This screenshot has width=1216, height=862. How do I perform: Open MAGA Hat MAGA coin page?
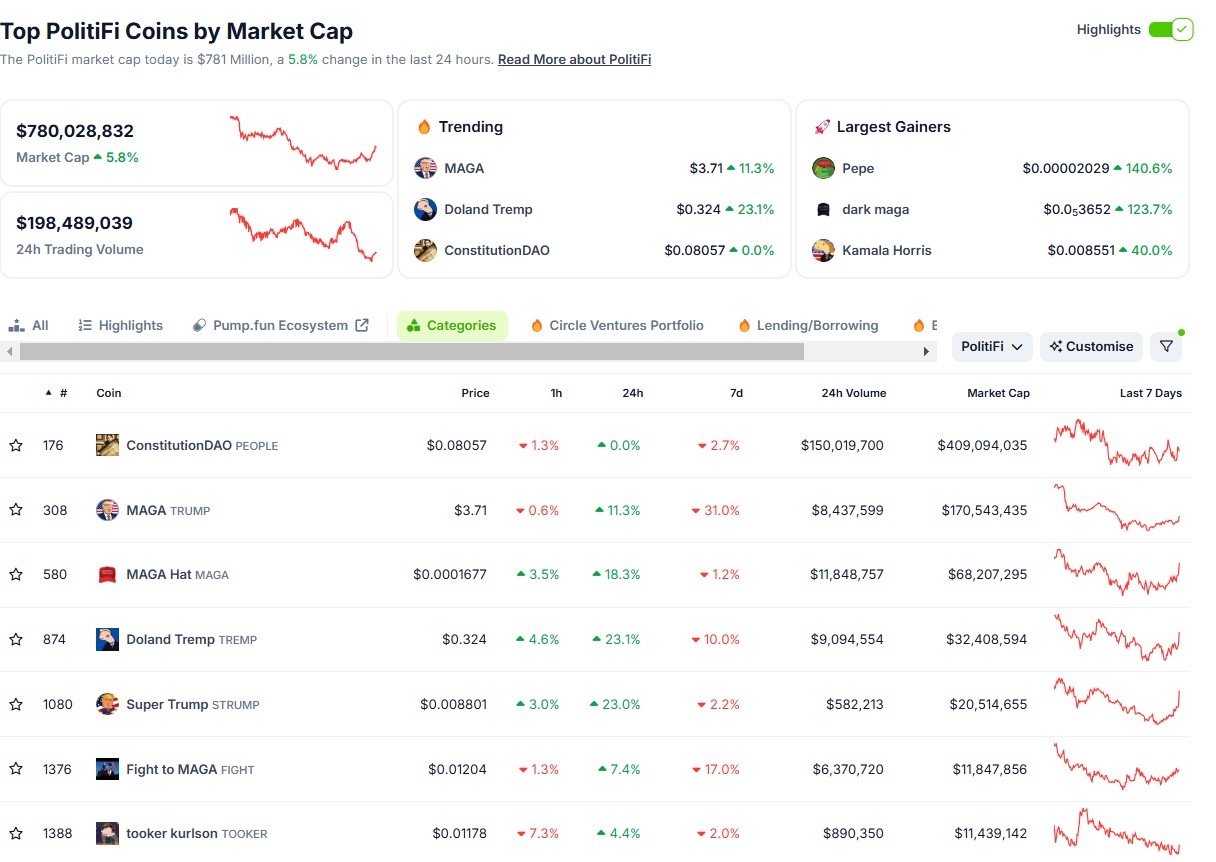[x=177, y=574]
